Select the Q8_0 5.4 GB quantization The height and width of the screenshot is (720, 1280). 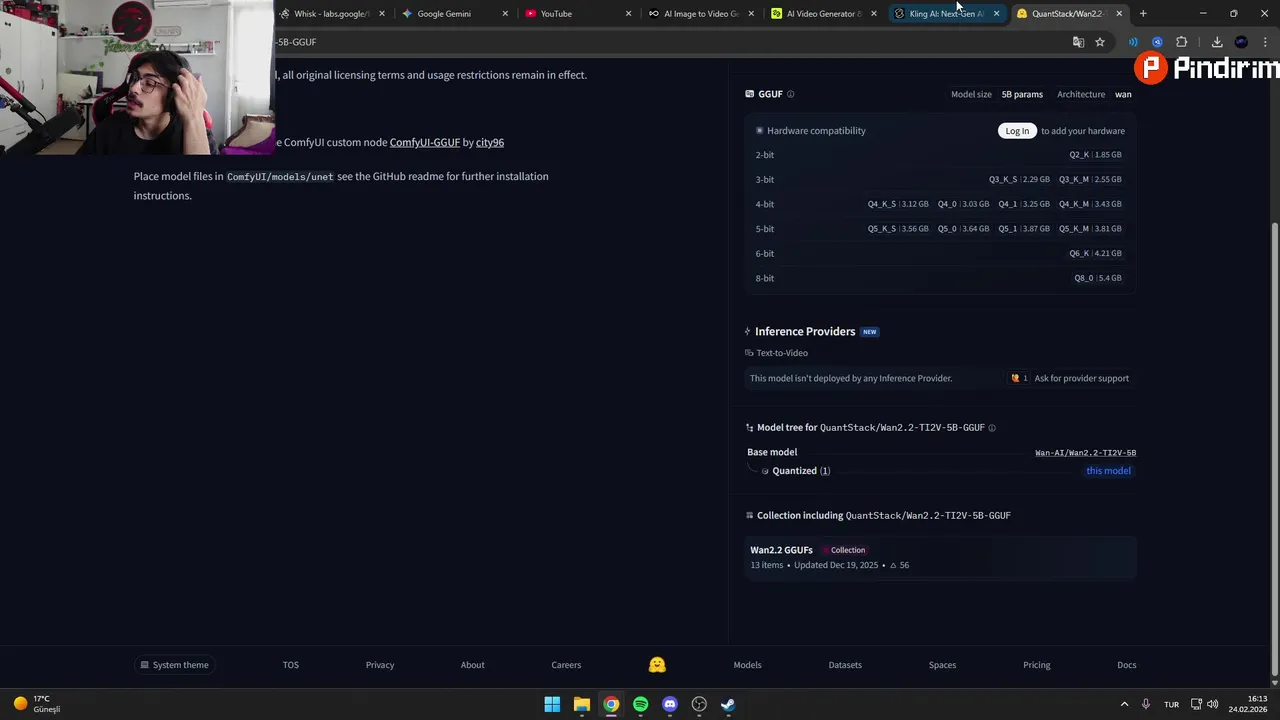1098,278
